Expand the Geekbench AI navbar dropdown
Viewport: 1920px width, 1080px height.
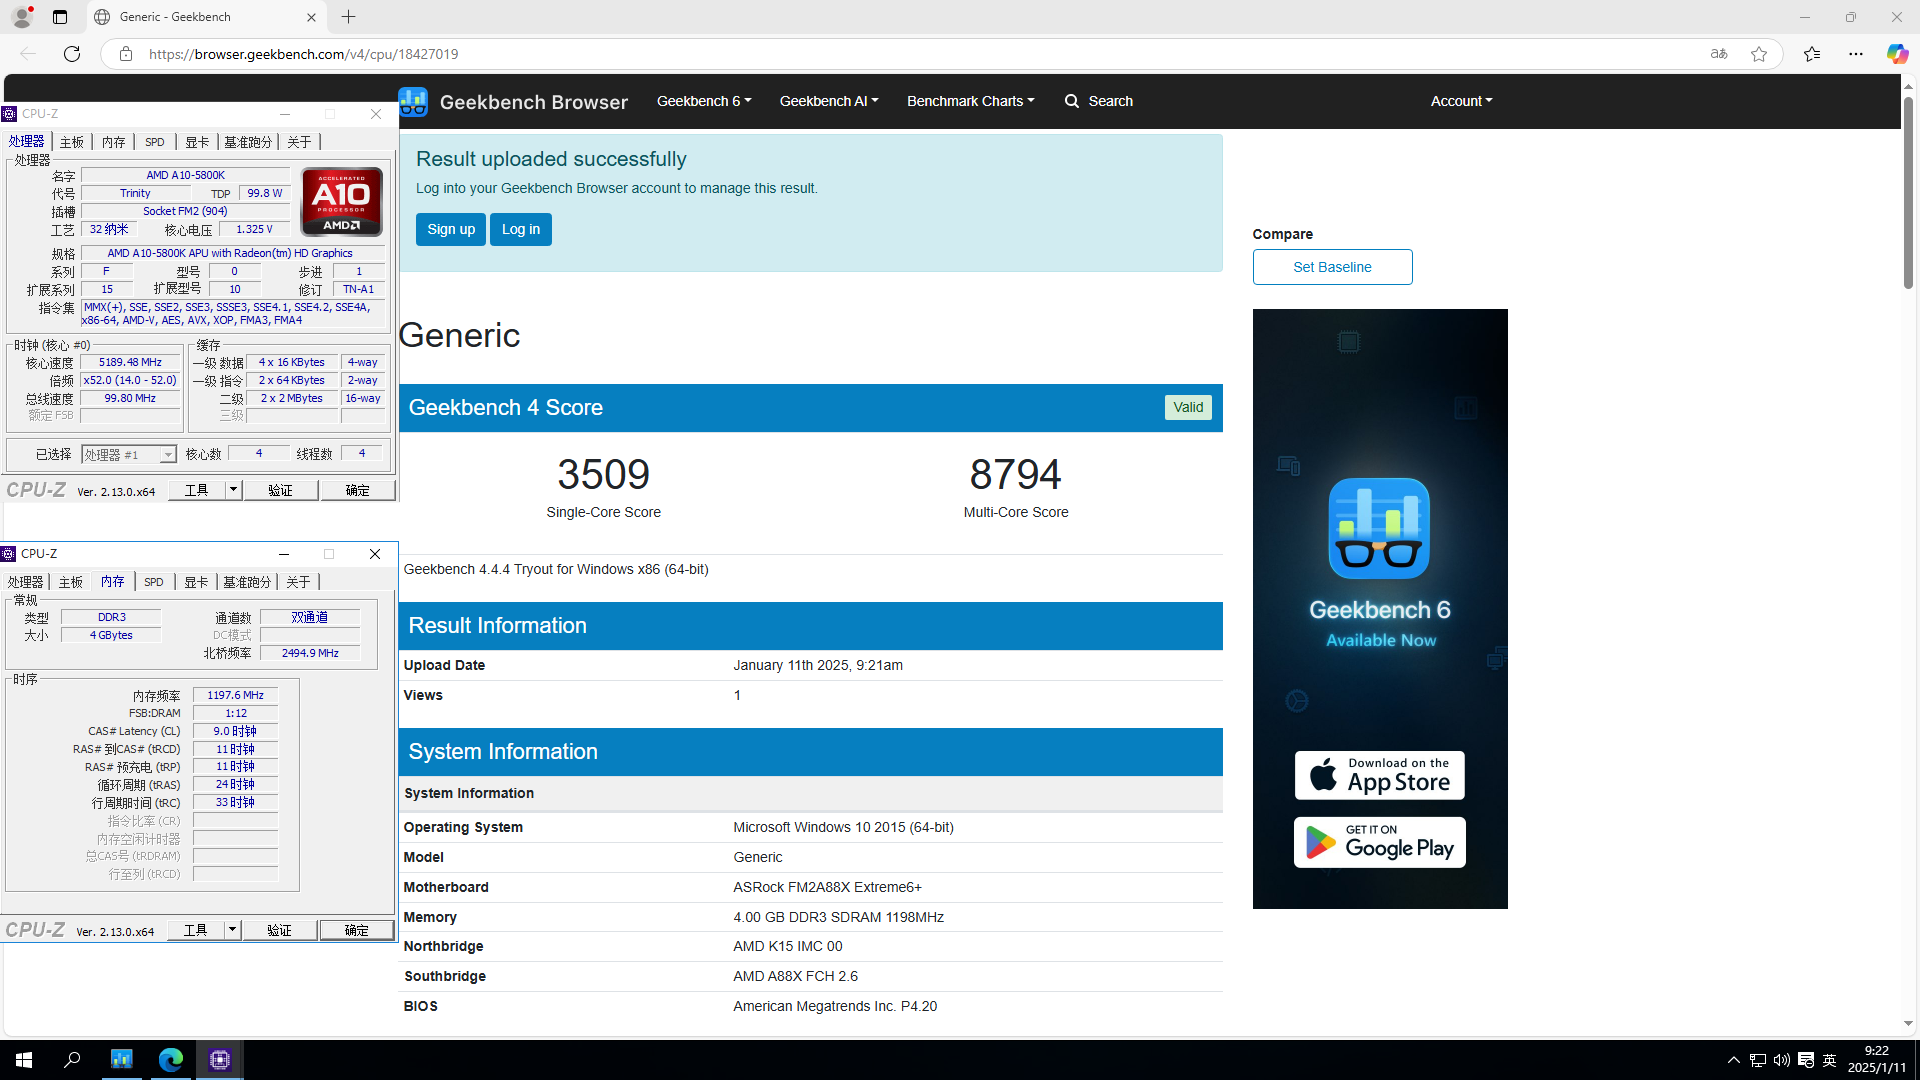point(829,101)
